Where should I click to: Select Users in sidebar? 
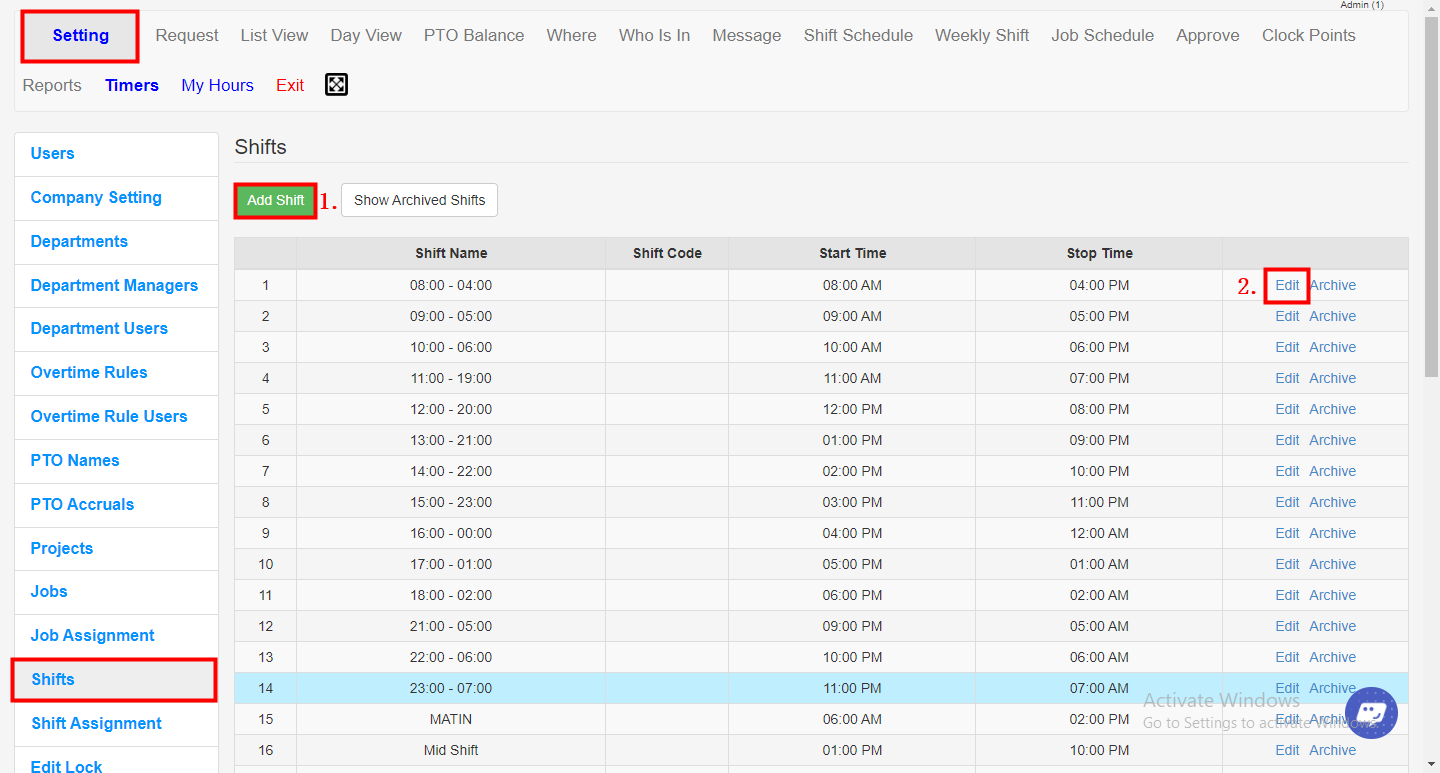coord(116,154)
